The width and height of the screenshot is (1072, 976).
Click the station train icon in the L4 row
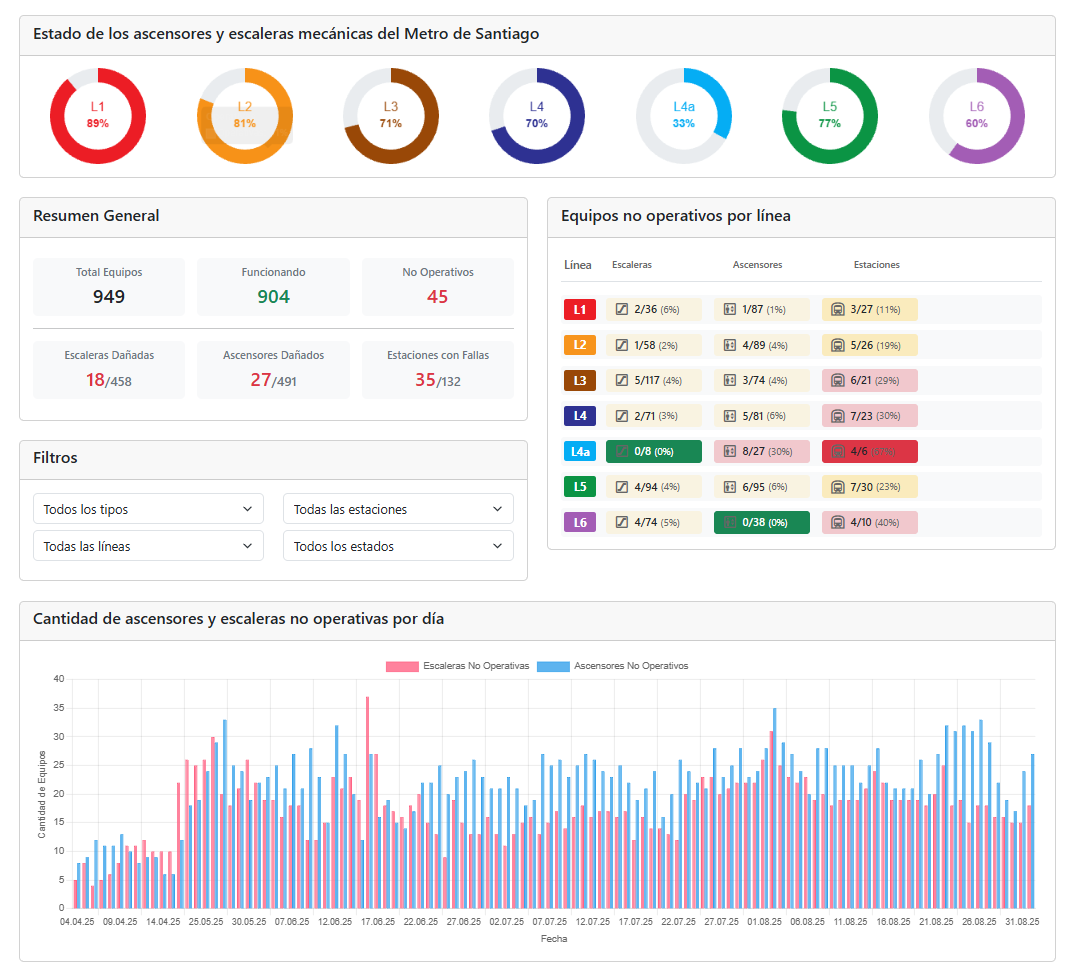click(x=838, y=416)
